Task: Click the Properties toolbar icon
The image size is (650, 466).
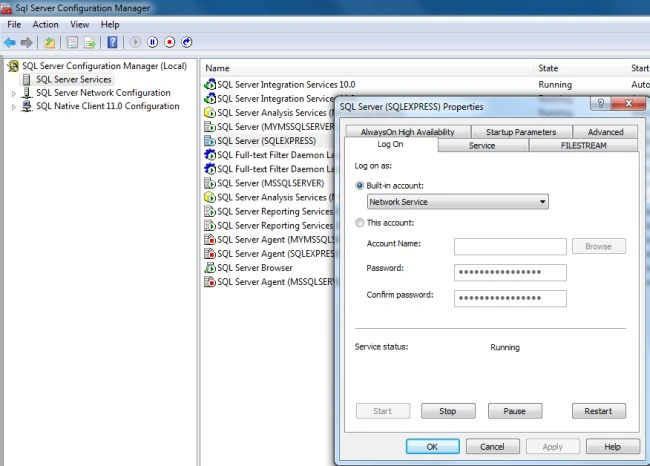Action: tap(72, 42)
